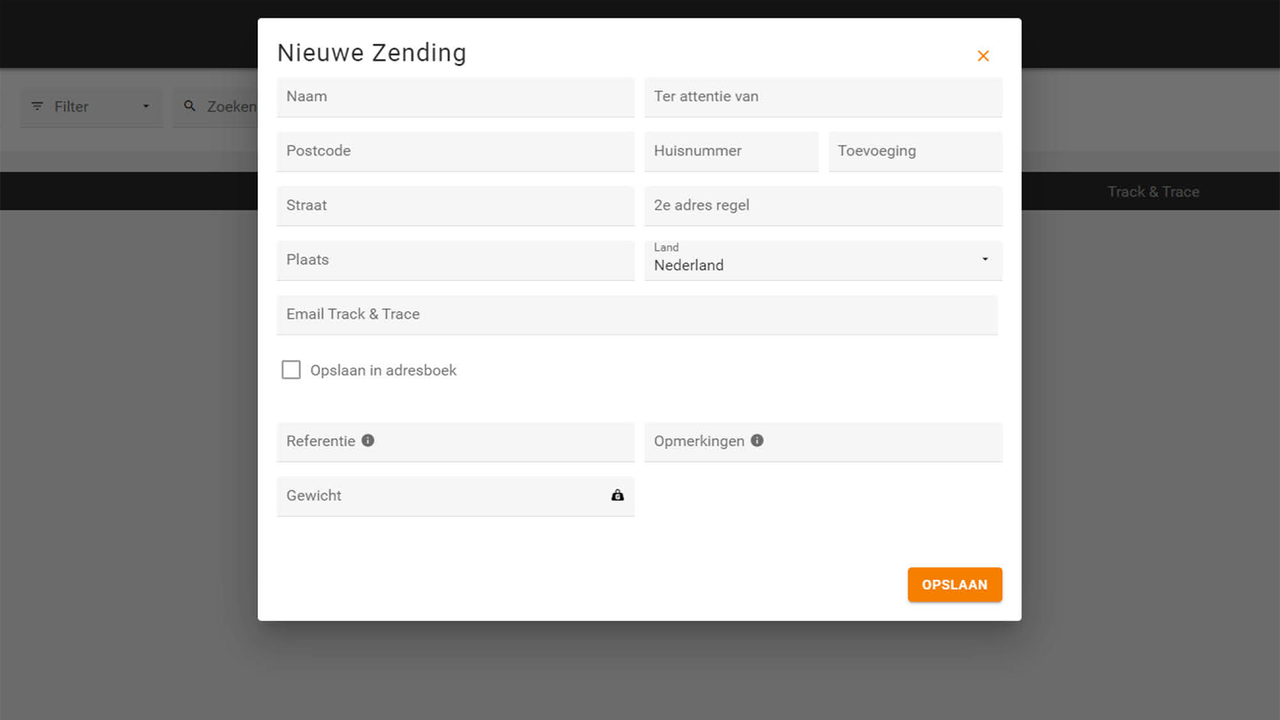Click the Zoeken search field in background
This screenshot has height=720, width=1280.
click(x=216, y=106)
